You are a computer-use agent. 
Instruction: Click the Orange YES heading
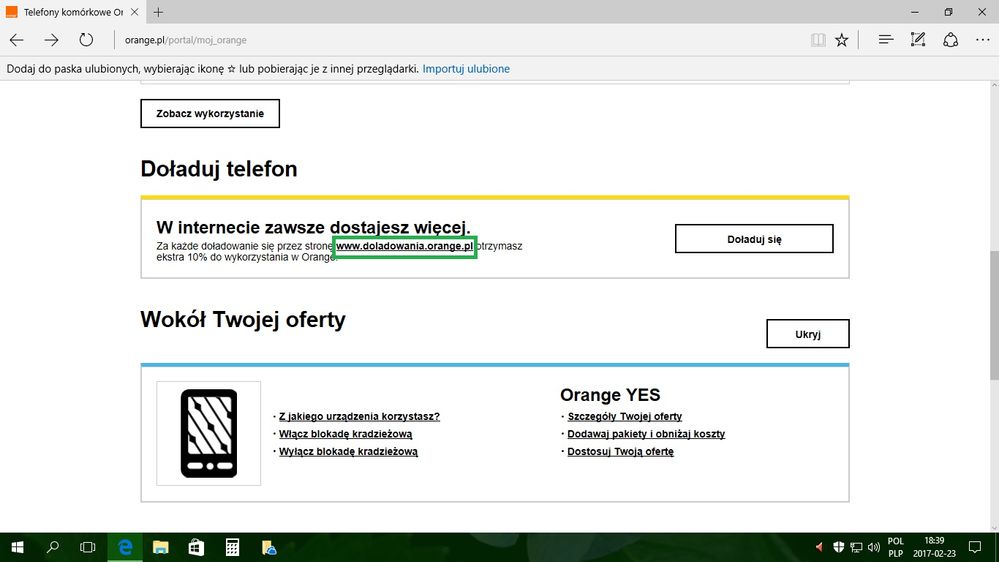point(610,395)
